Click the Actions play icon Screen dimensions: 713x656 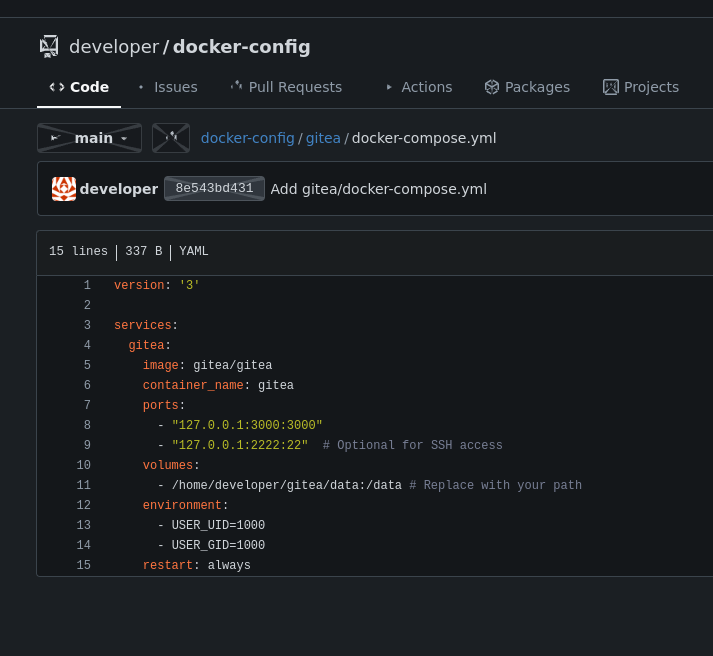[x=389, y=87]
